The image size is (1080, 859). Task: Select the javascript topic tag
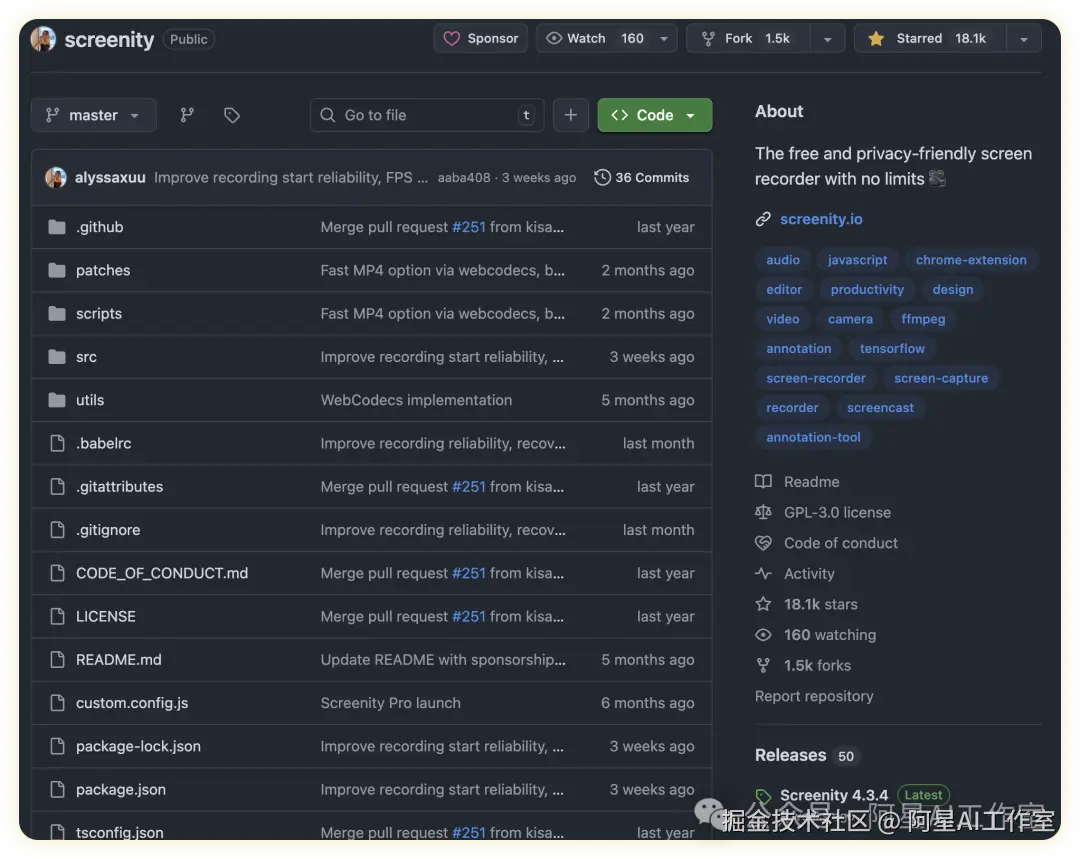click(858, 260)
